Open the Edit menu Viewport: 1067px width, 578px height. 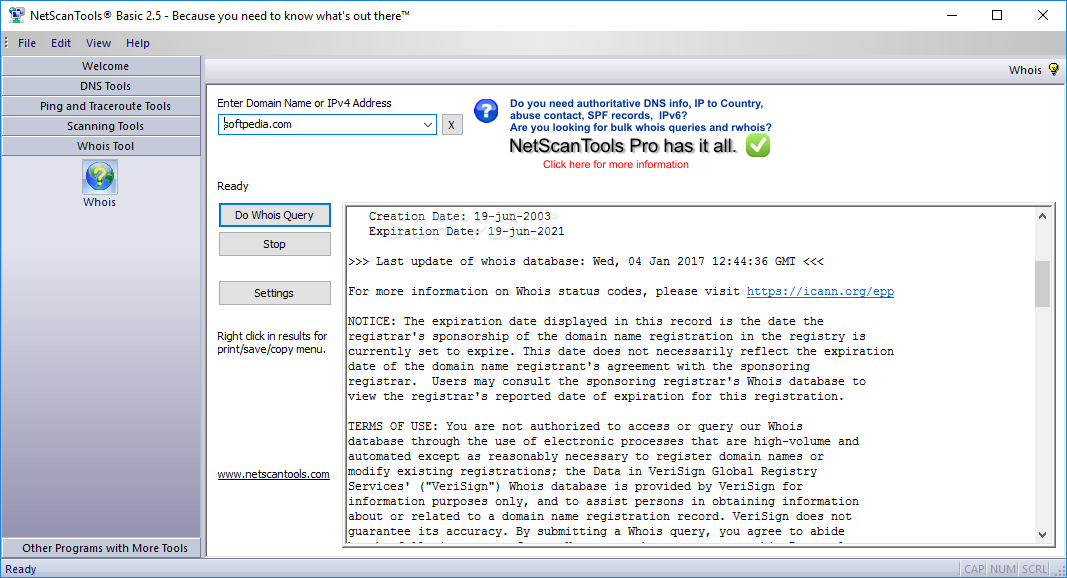(x=61, y=43)
